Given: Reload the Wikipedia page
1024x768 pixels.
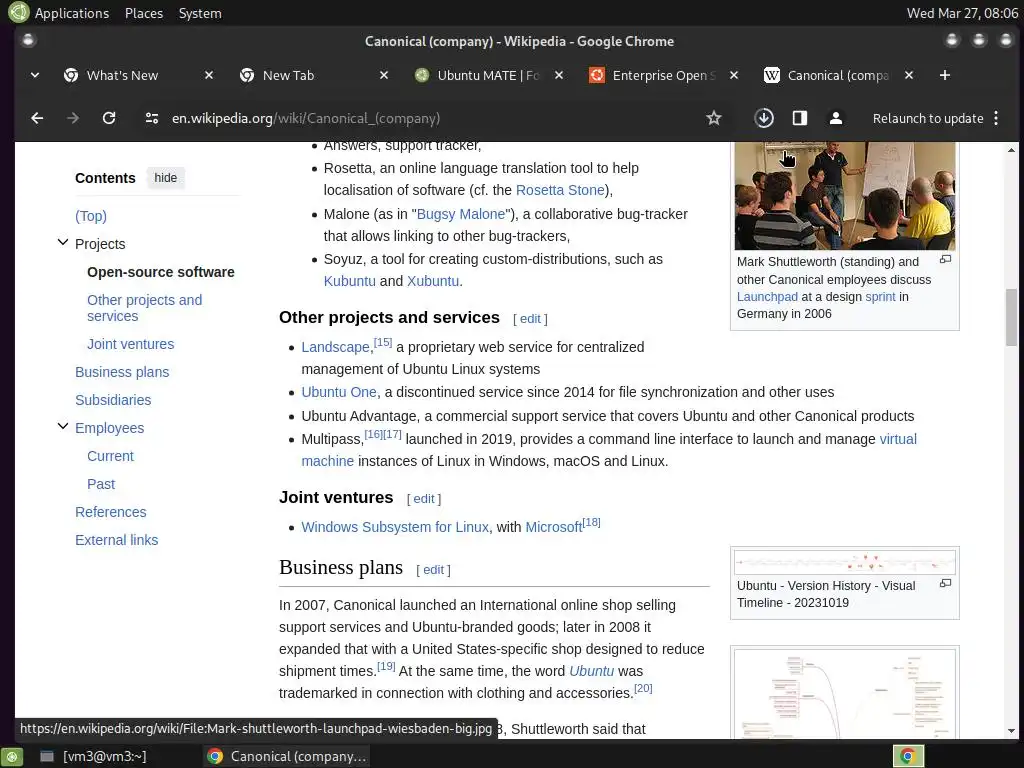Looking at the screenshot, I should [x=109, y=118].
